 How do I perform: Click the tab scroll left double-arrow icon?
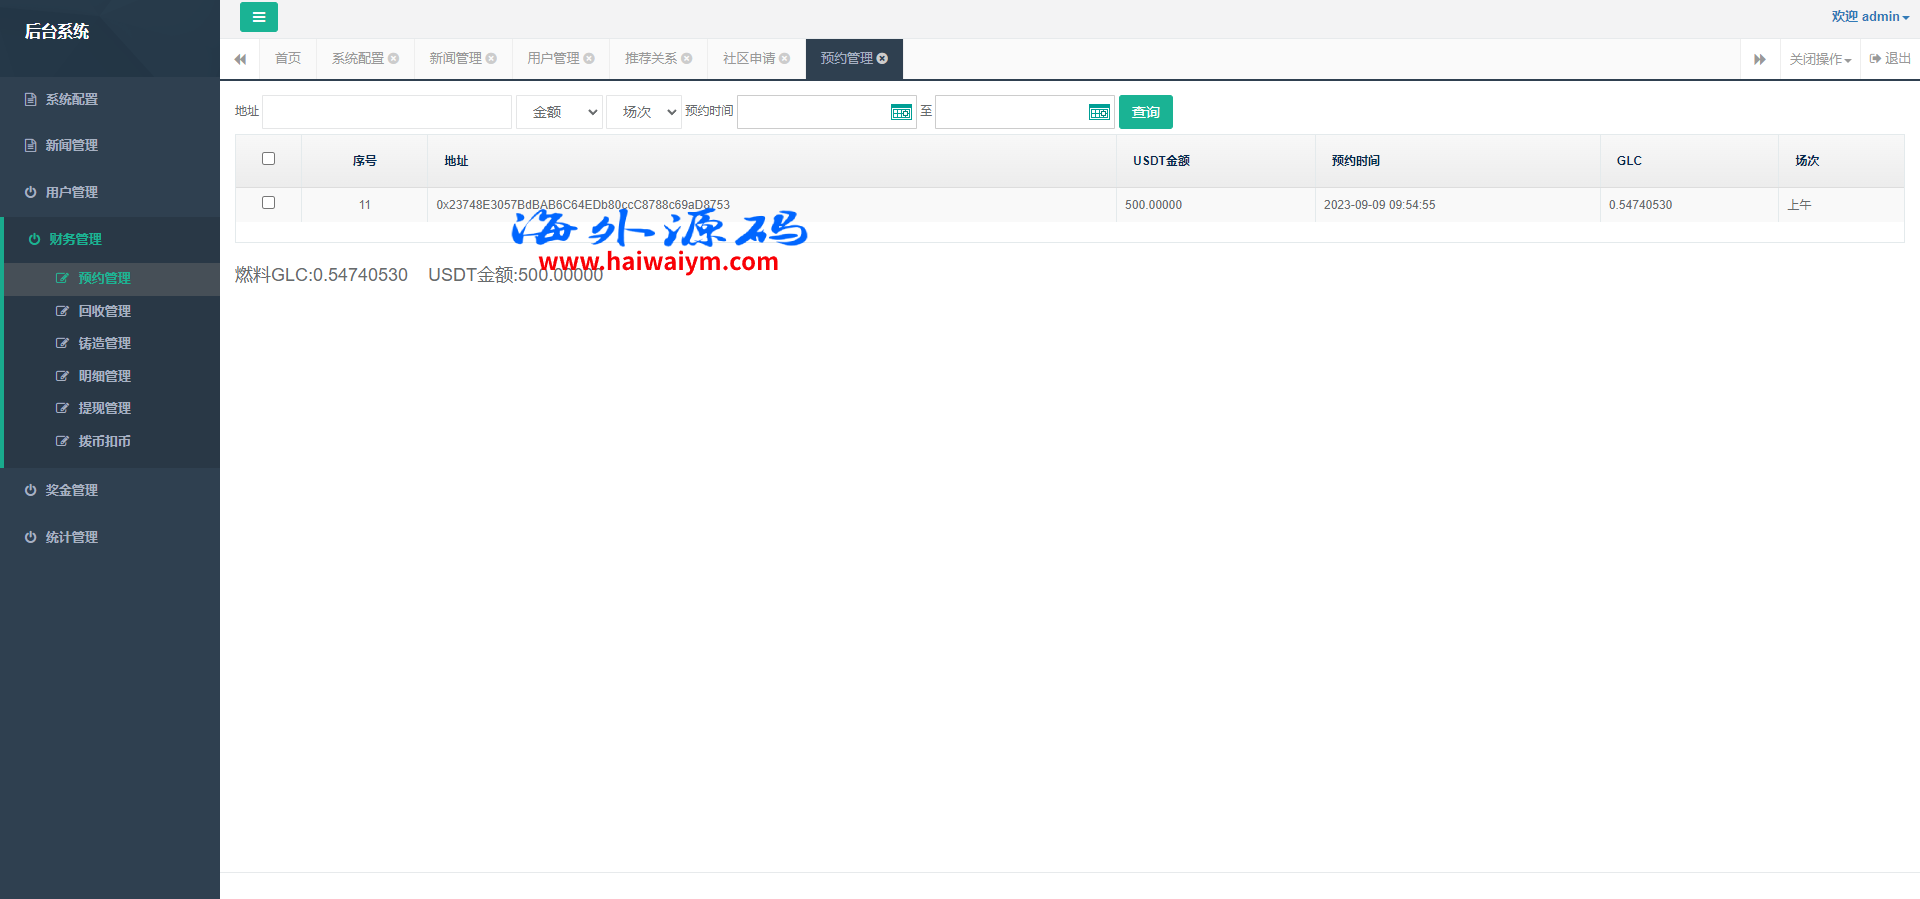[240, 59]
